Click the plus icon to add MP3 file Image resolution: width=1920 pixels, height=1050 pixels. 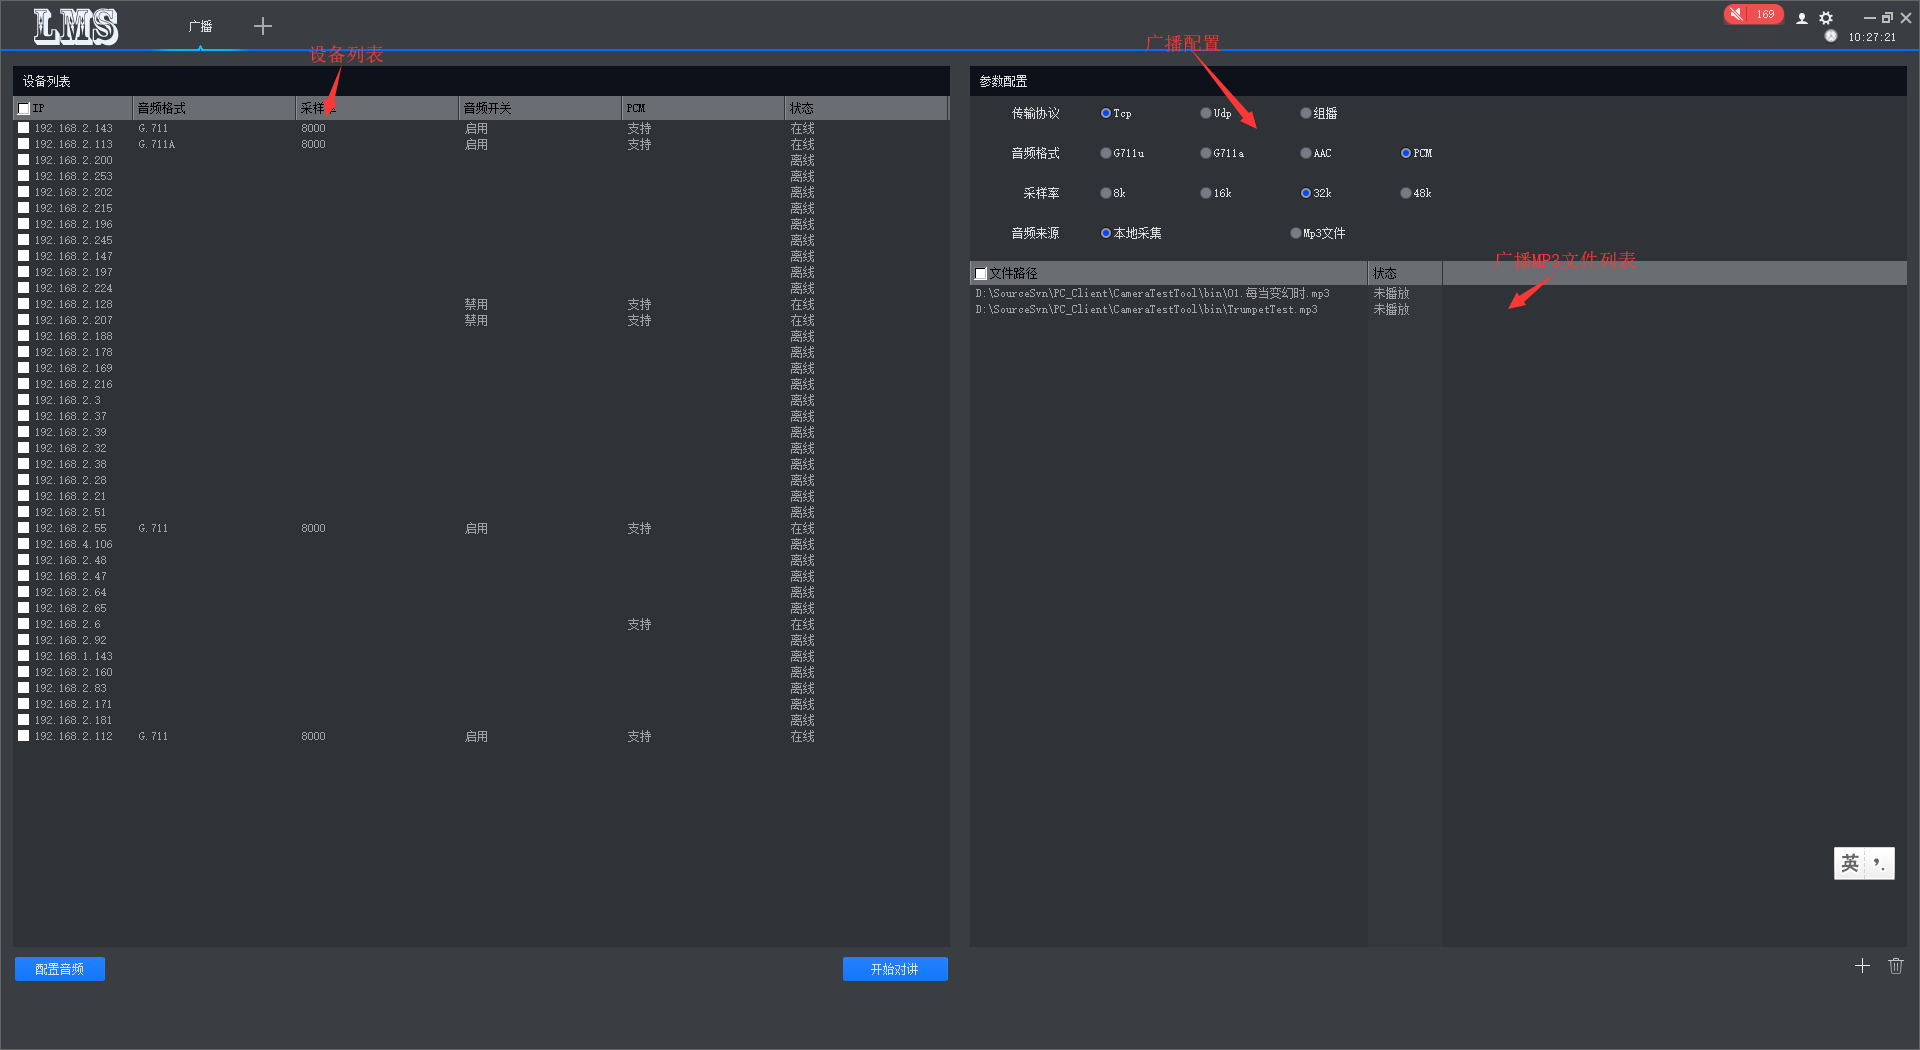[1862, 966]
